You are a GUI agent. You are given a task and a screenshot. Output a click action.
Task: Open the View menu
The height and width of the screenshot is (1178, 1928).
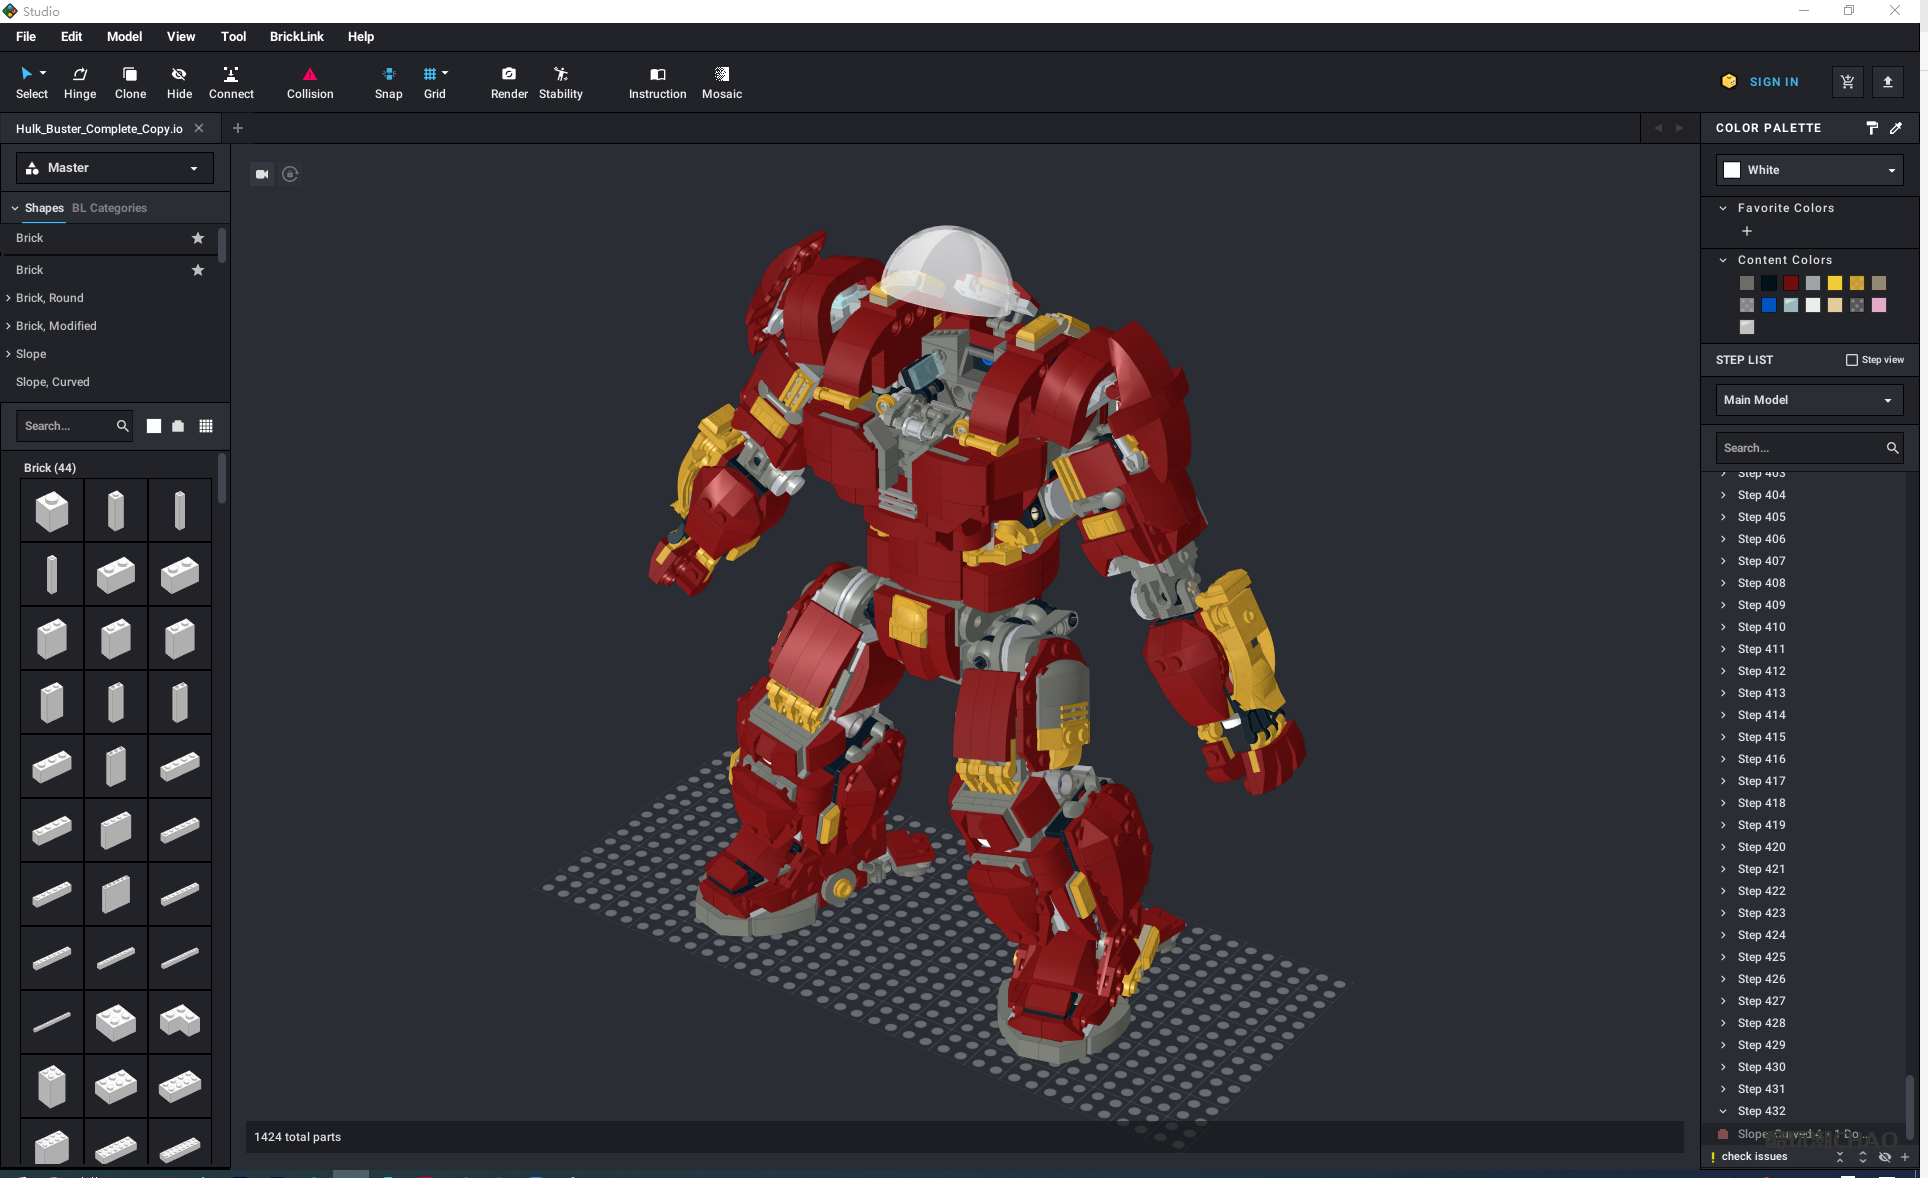181,37
